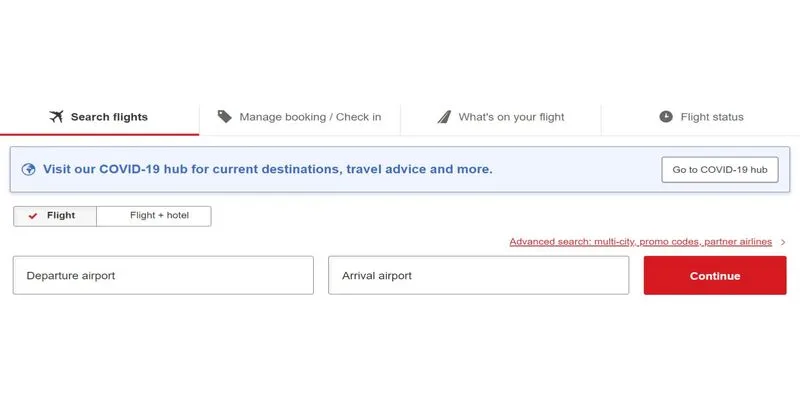Click the clock icon beside Flight status
The width and height of the screenshot is (800, 400).
coord(666,117)
